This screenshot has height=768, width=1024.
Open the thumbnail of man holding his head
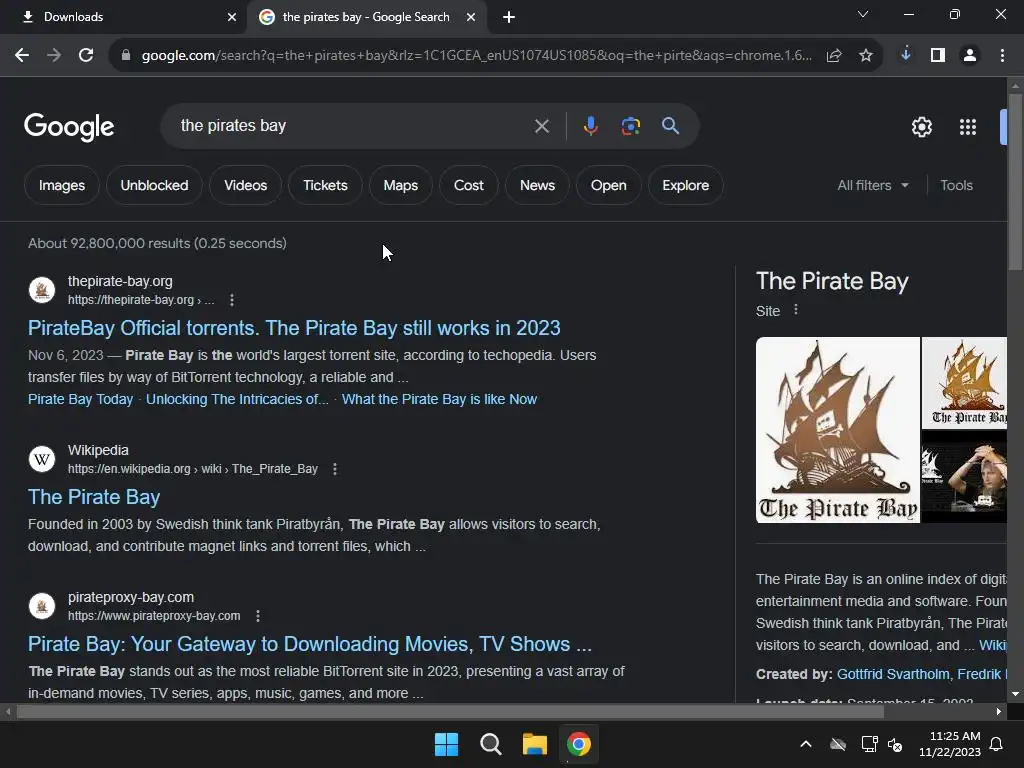click(x=964, y=477)
